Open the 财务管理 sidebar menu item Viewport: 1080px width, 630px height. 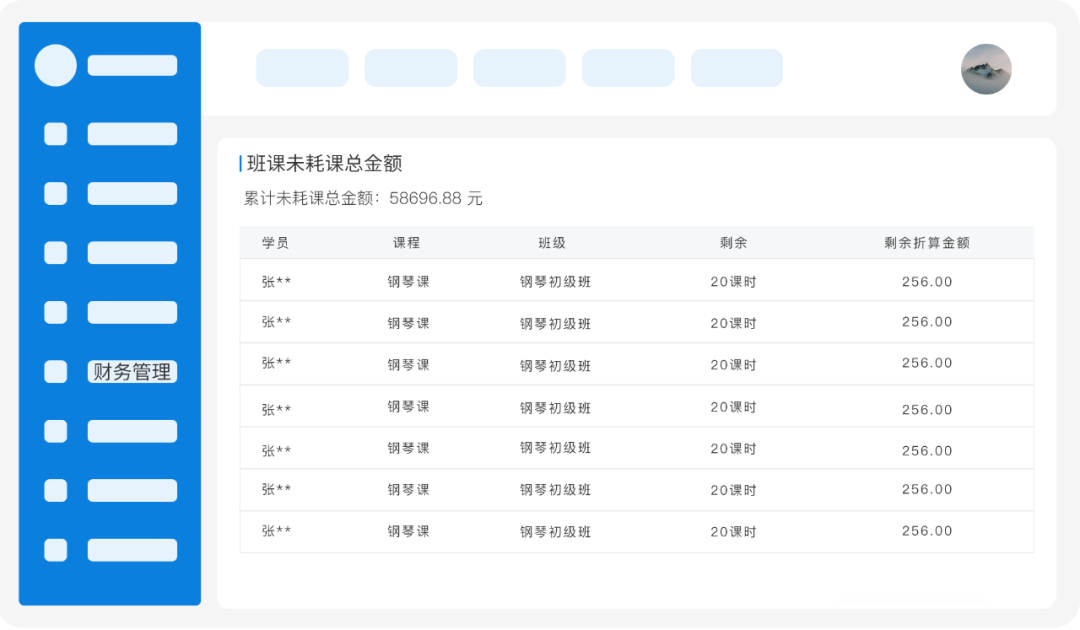(132, 372)
